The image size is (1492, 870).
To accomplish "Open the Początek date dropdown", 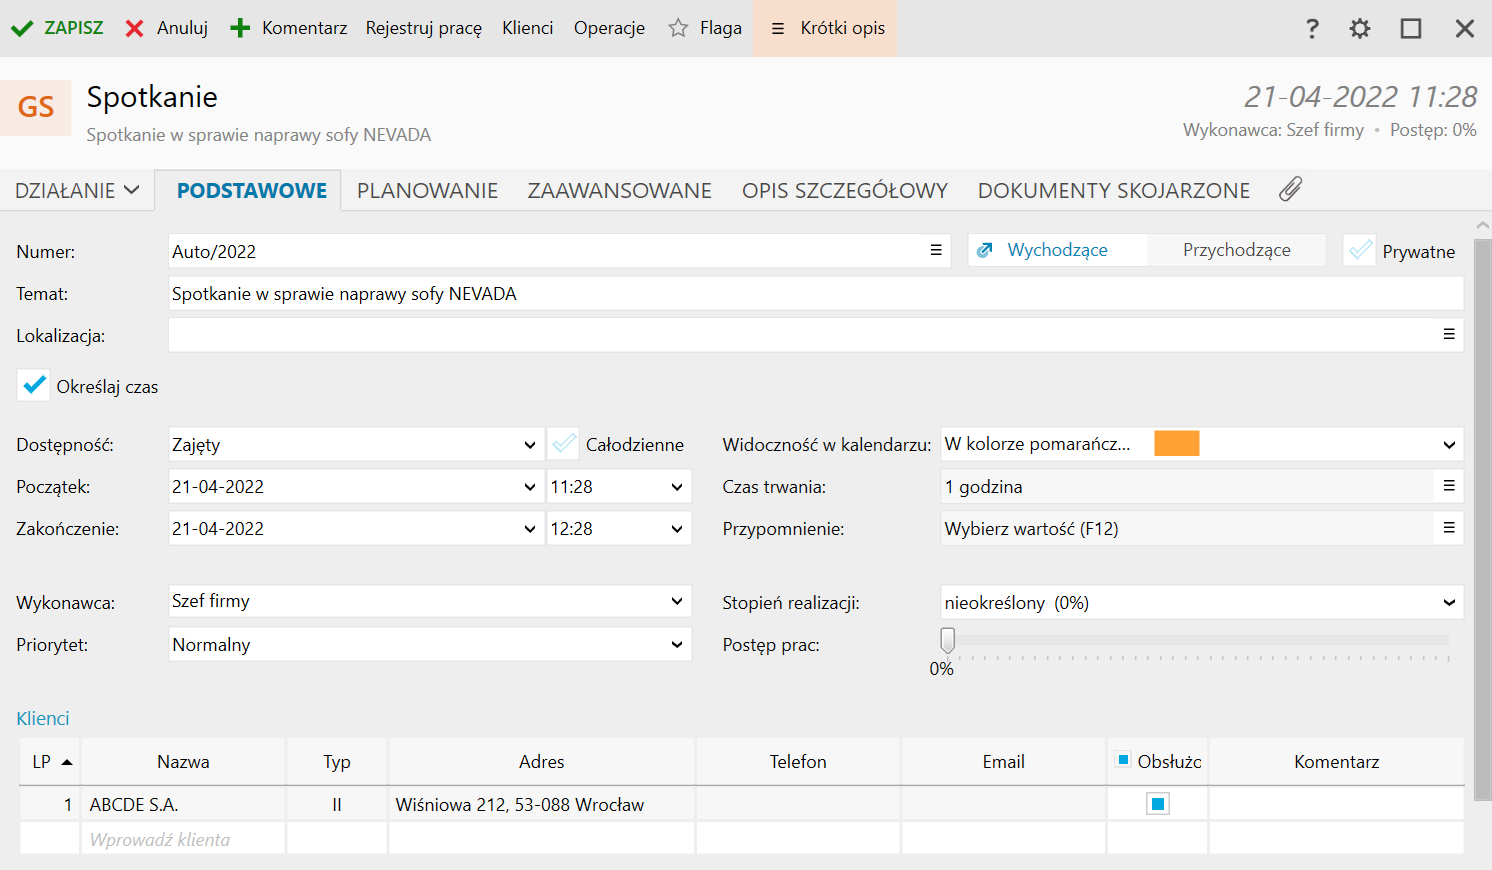I will [529, 487].
